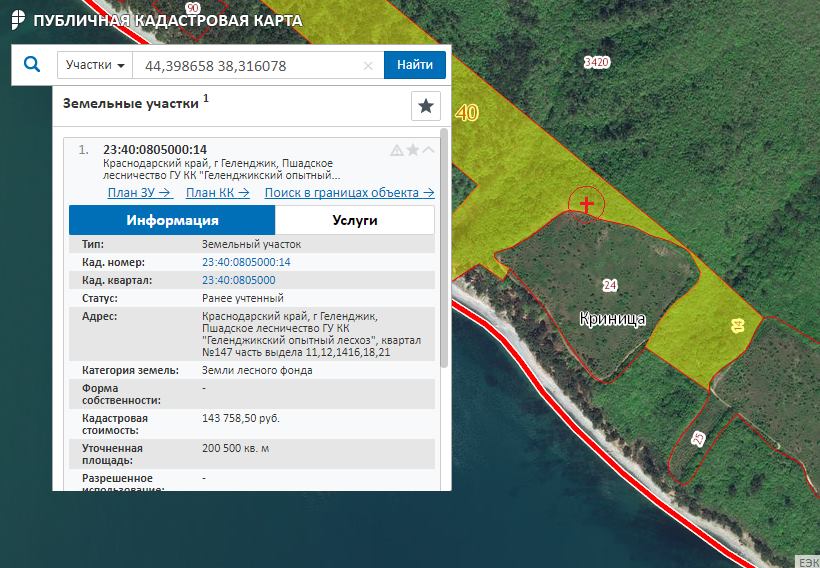Click inside the coordinates search input

point(250,66)
